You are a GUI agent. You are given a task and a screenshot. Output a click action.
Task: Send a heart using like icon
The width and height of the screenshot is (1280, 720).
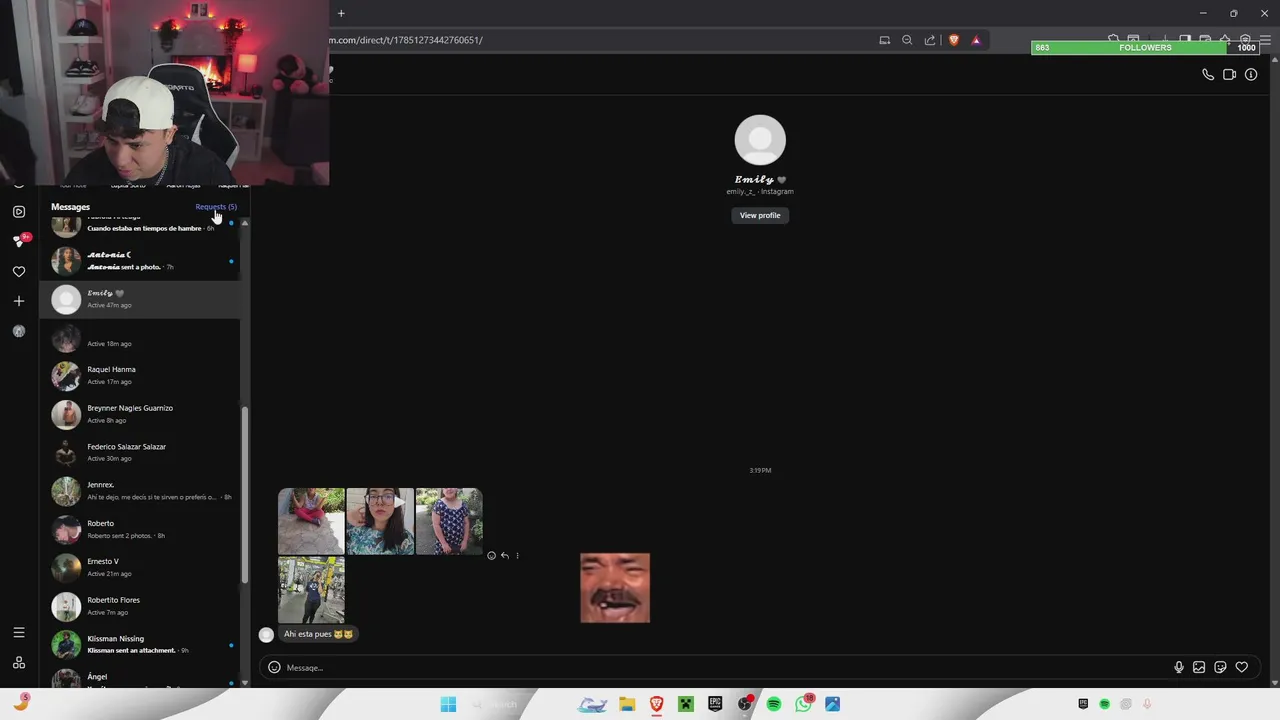pyautogui.click(x=1241, y=668)
